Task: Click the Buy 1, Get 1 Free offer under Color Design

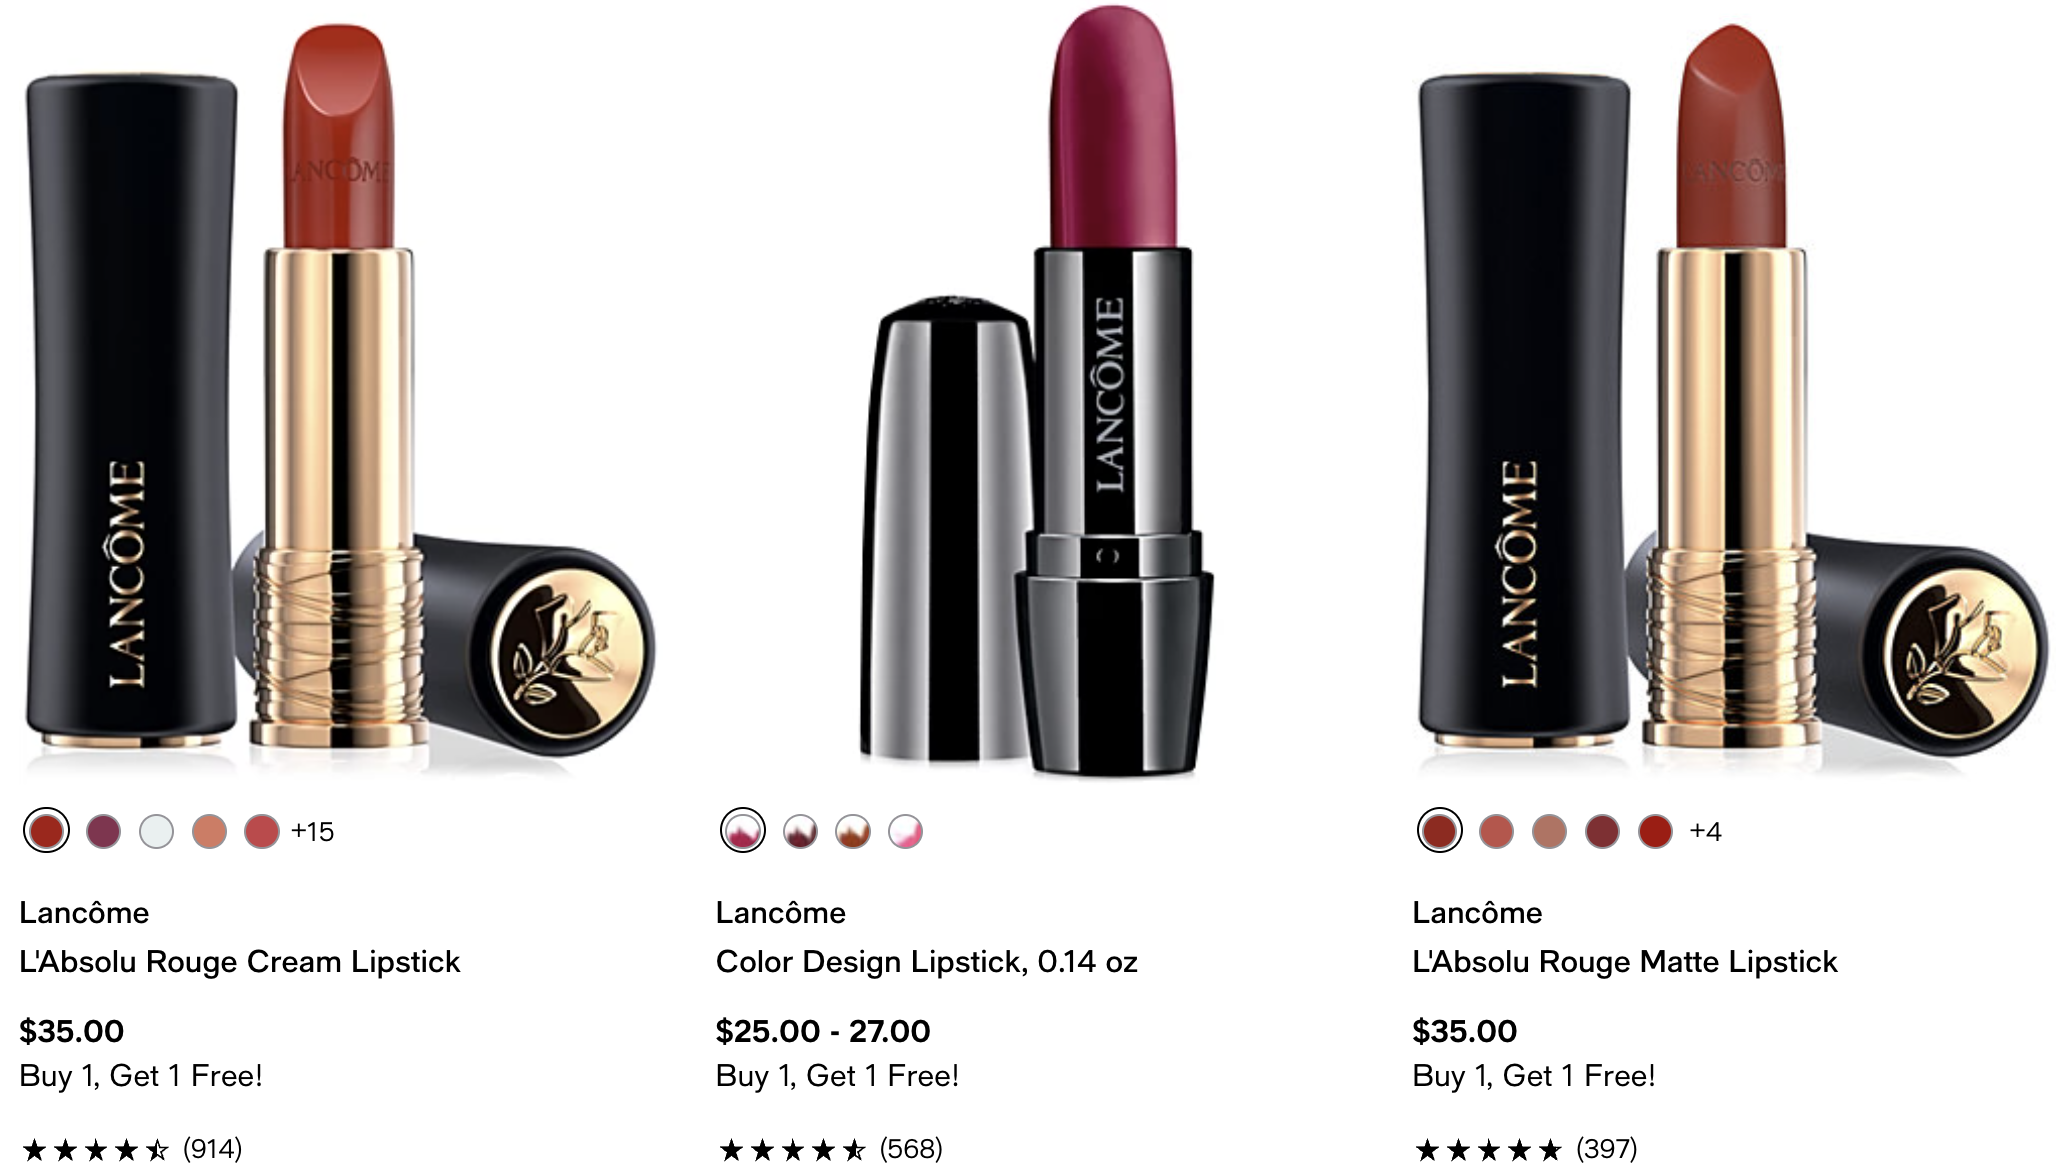Action: pyautogui.click(x=838, y=1076)
